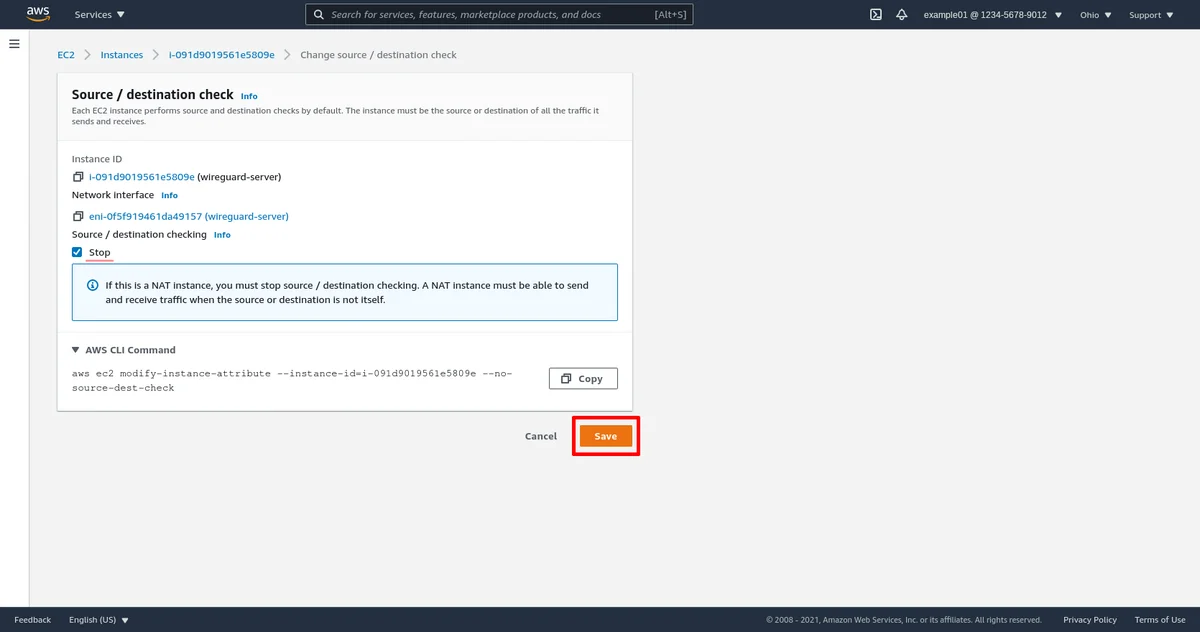The image size is (1200, 632).
Task: Click the Copy CLI command button
Action: (x=583, y=378)
